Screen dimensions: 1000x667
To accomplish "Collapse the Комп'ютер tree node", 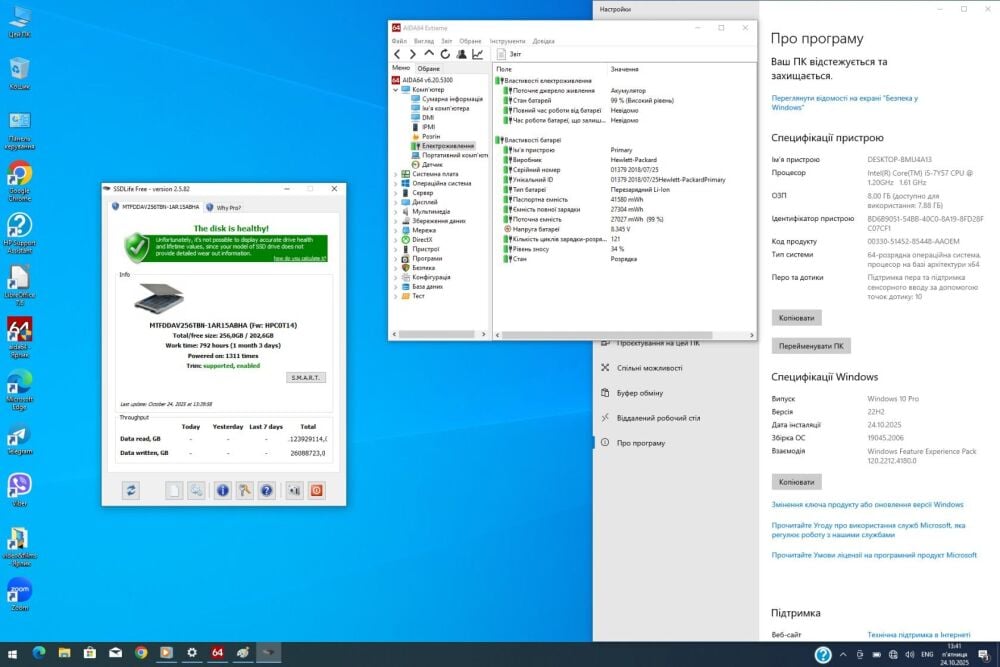I will click(395, 90).
